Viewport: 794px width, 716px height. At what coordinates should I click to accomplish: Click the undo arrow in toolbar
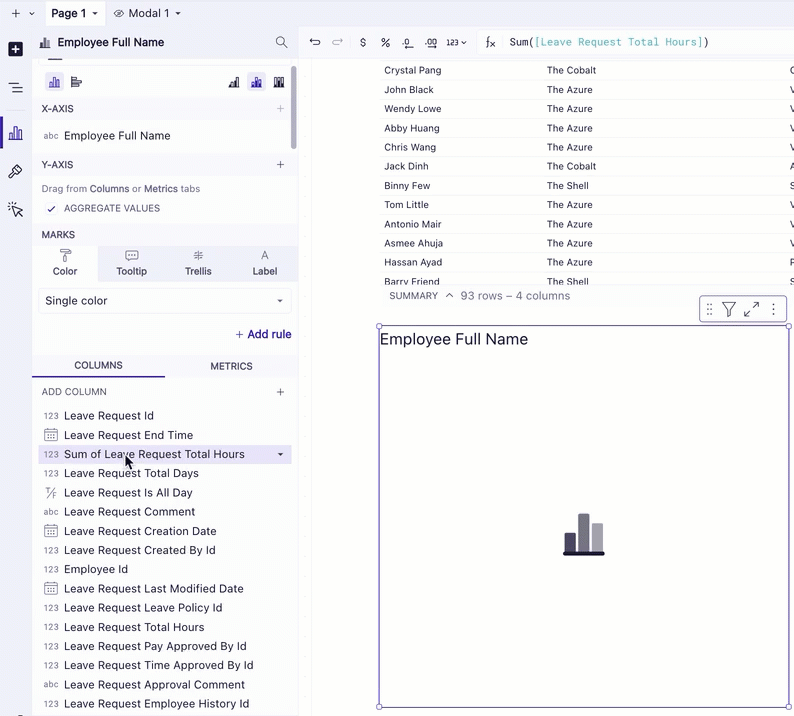pyautogui.click(x=315, y=42)
